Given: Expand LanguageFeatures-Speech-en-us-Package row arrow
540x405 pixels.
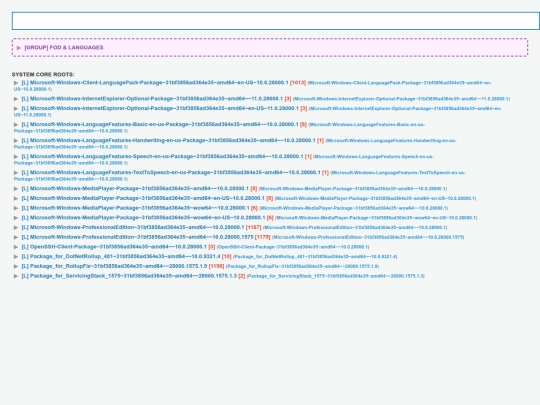Looking at the screenshot, I should [x=16, y=157].
